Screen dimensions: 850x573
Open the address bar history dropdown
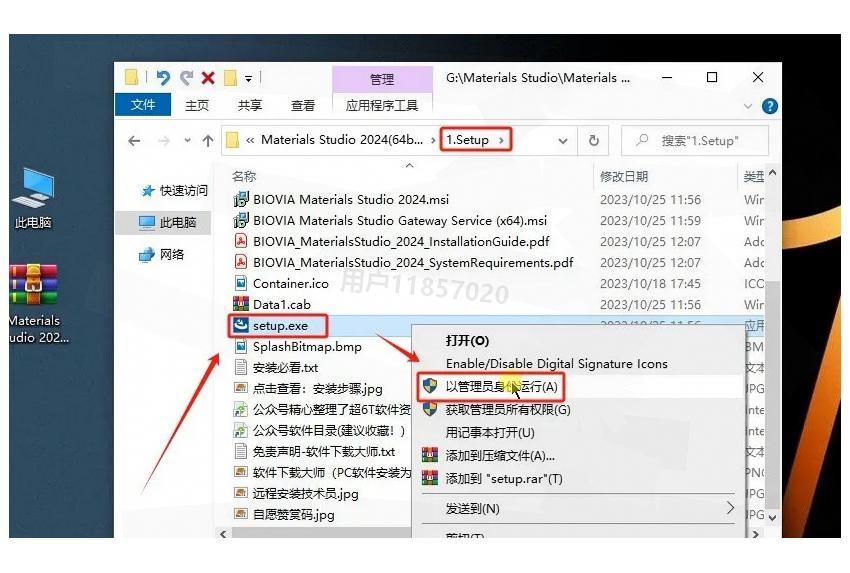click(563, 141)
